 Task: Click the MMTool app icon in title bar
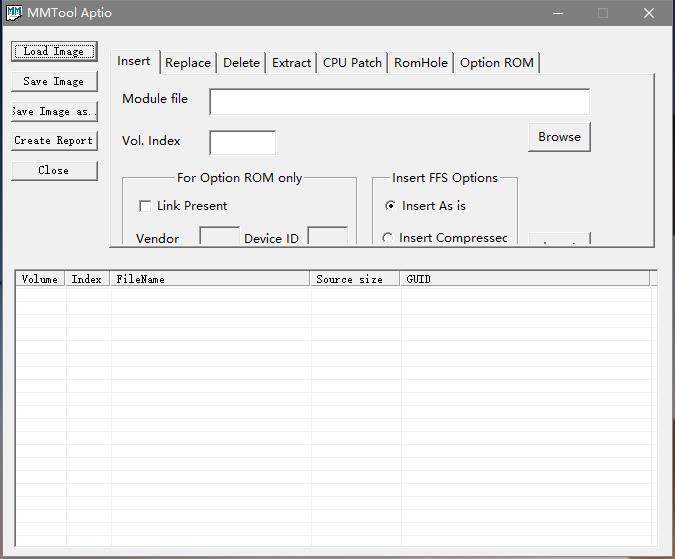click(14, 12)
